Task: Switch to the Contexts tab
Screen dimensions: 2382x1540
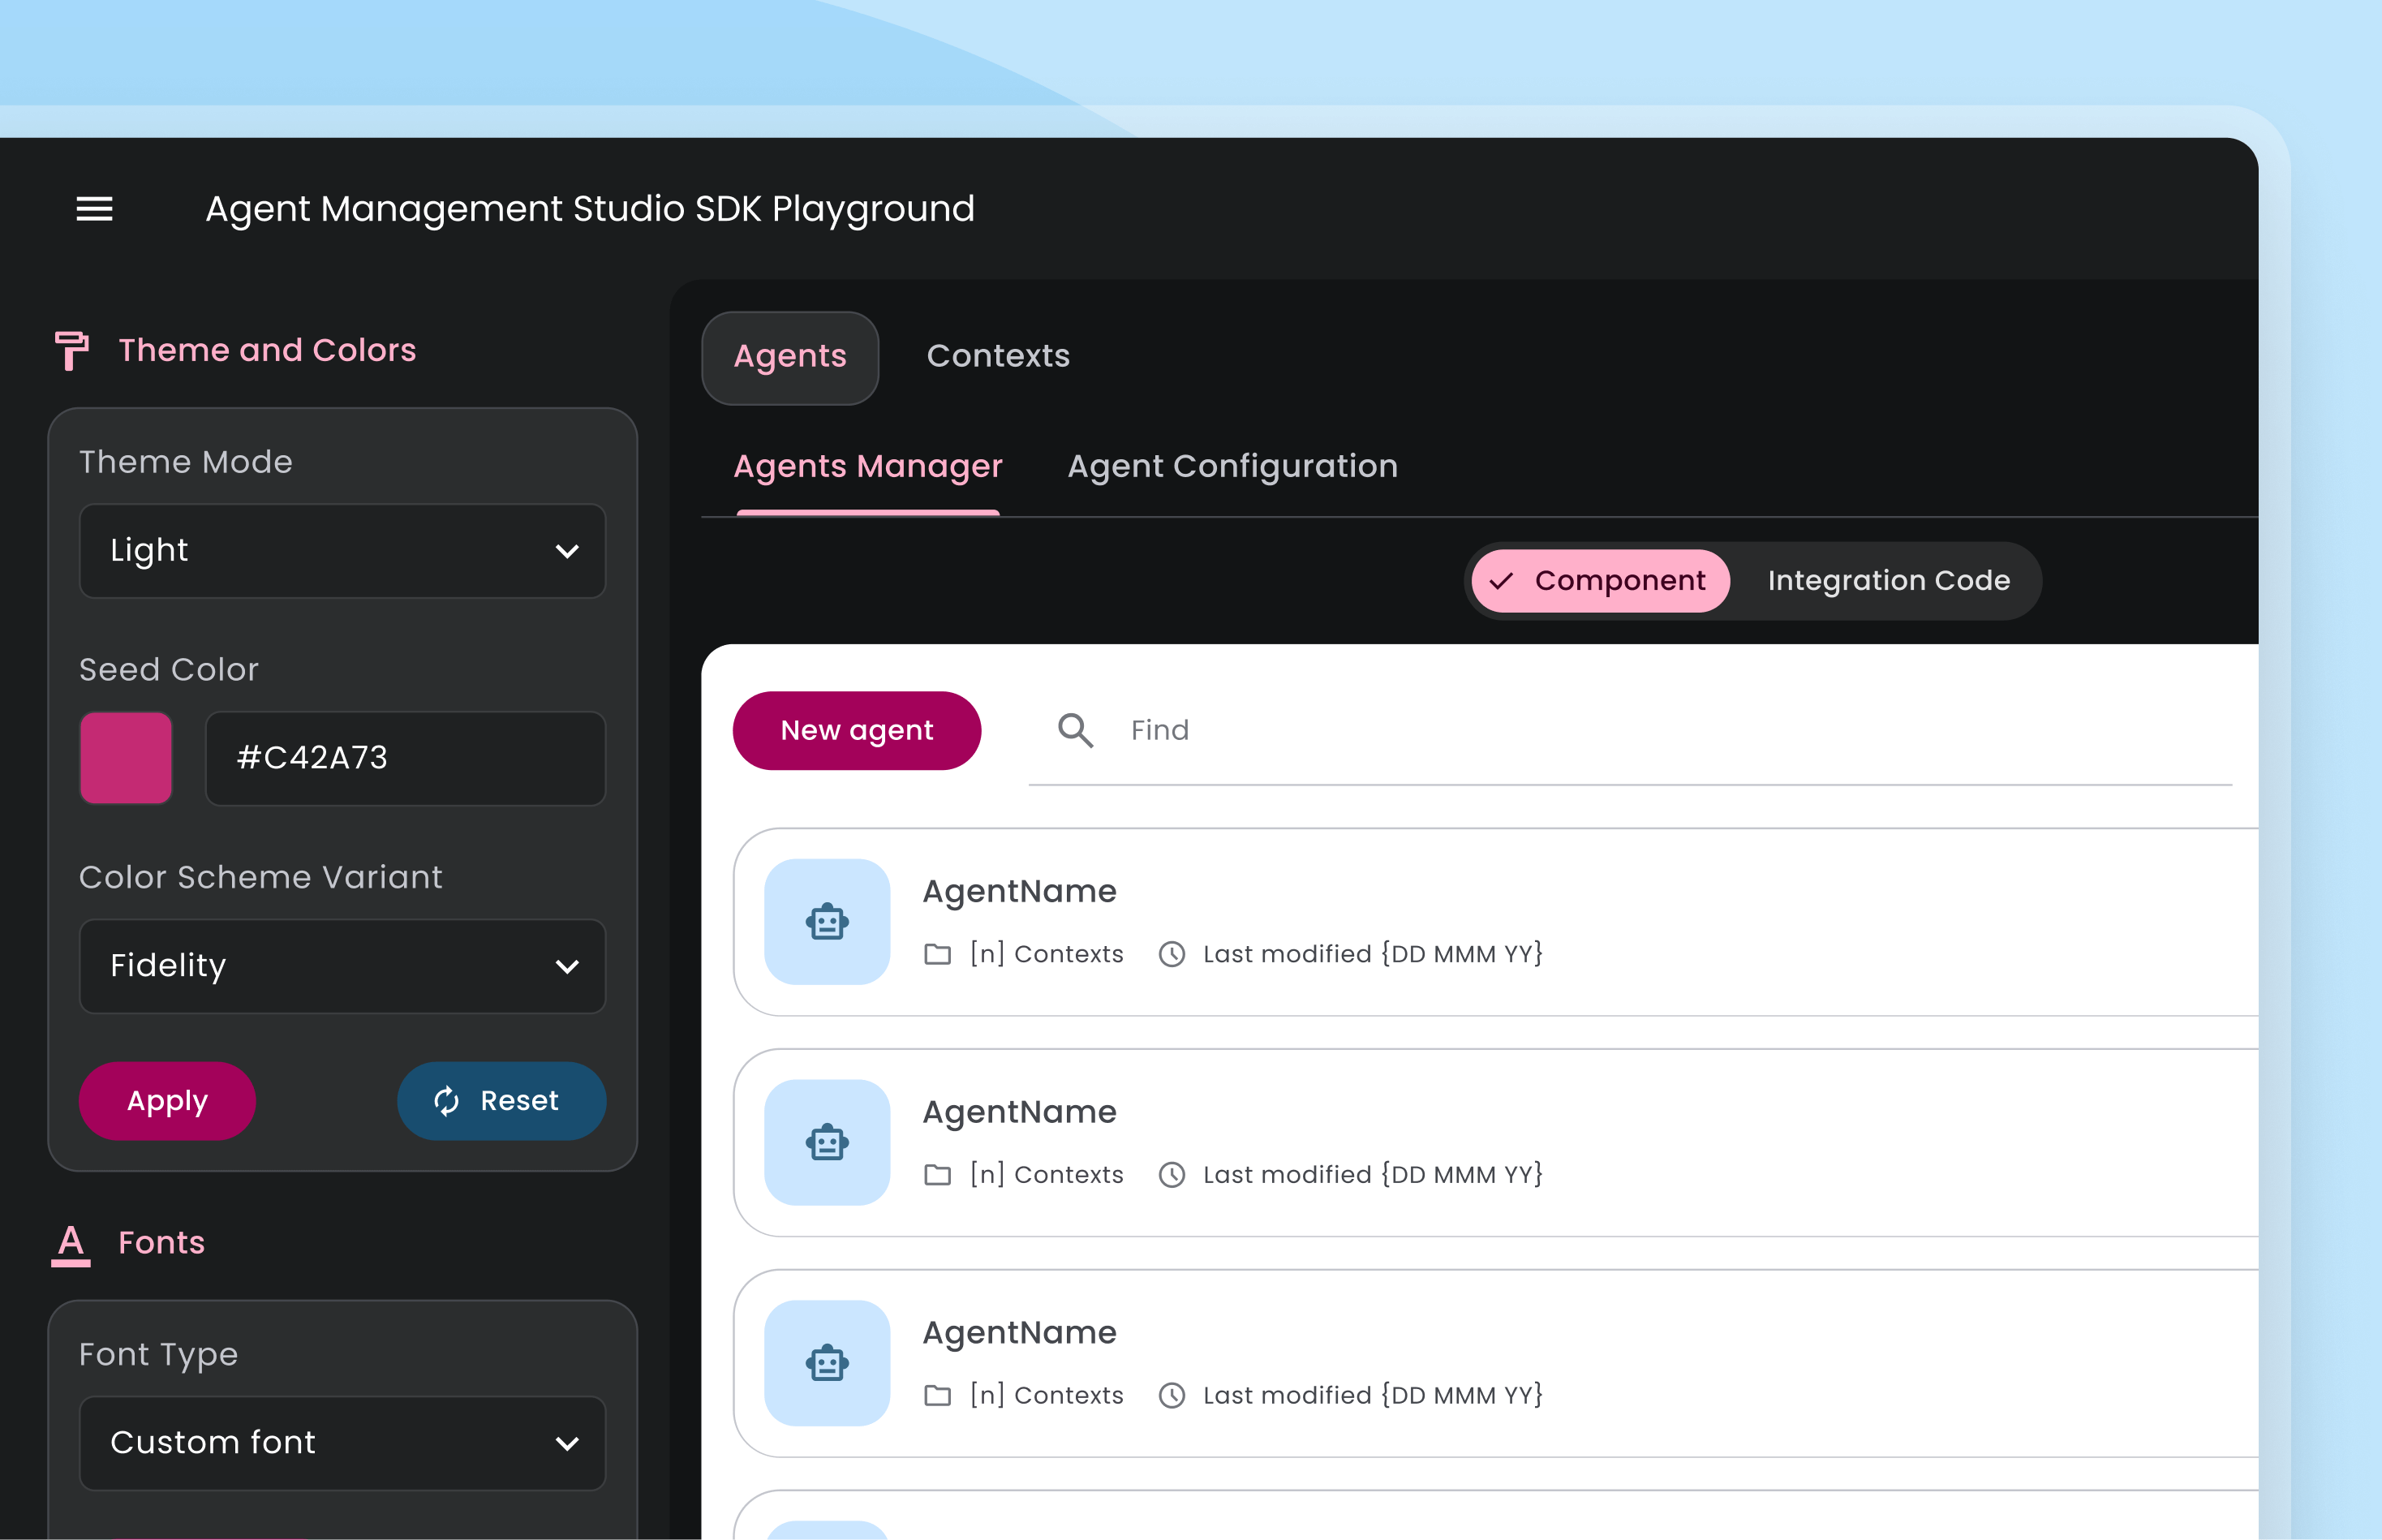Action: [x=998, y=357]
